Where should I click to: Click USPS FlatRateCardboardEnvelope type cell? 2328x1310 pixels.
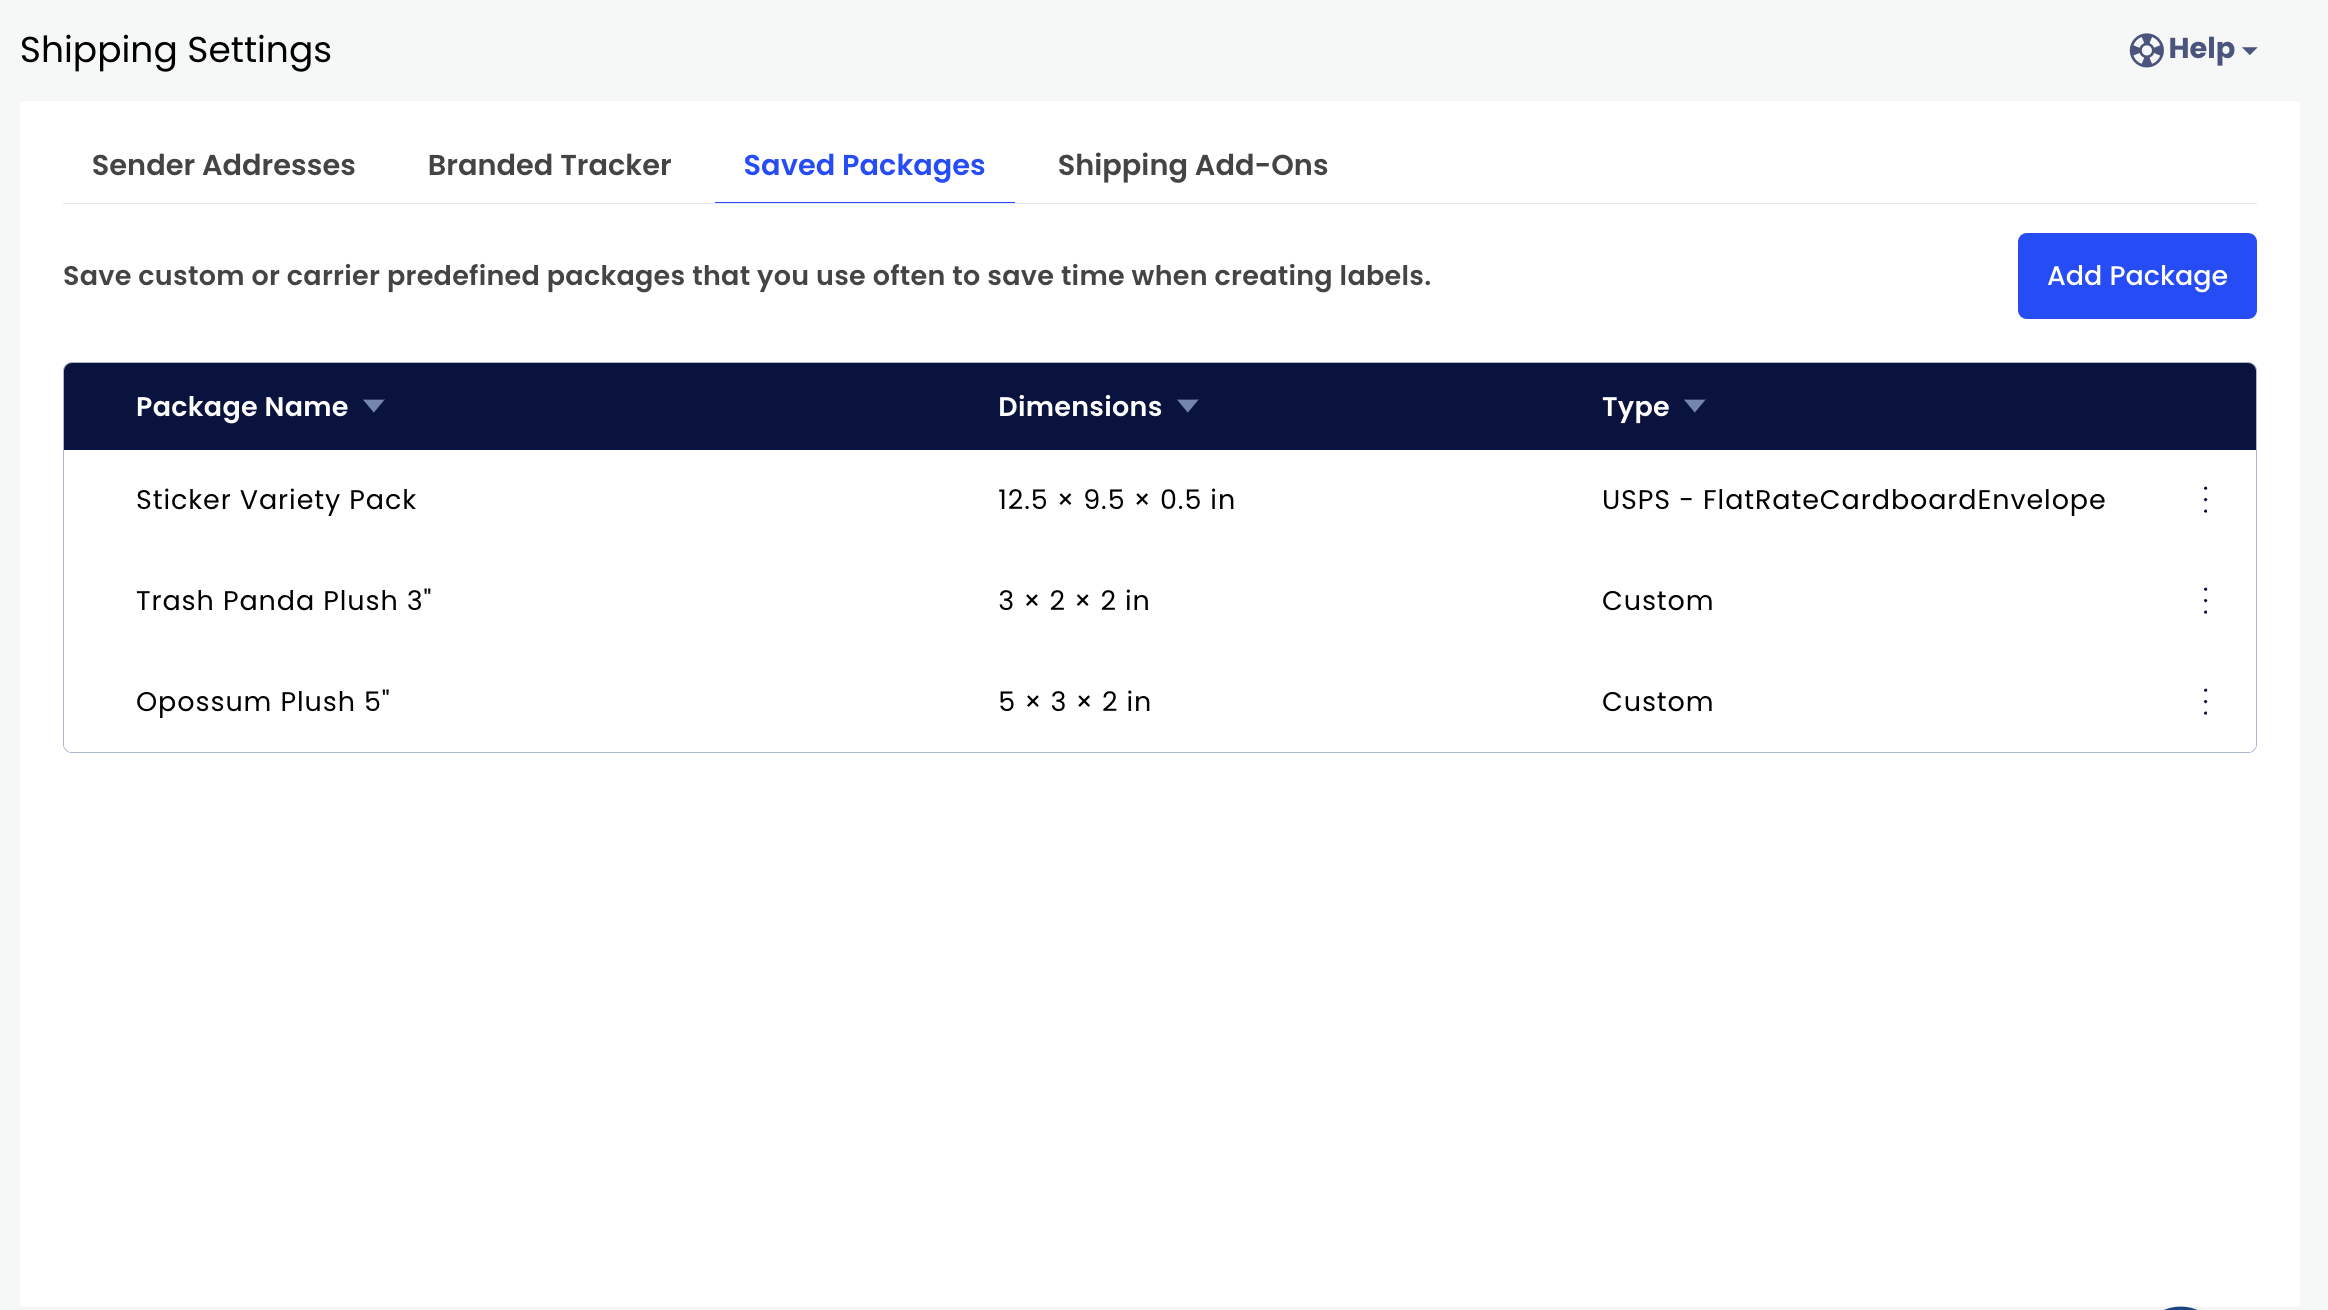click(1853, 500)
